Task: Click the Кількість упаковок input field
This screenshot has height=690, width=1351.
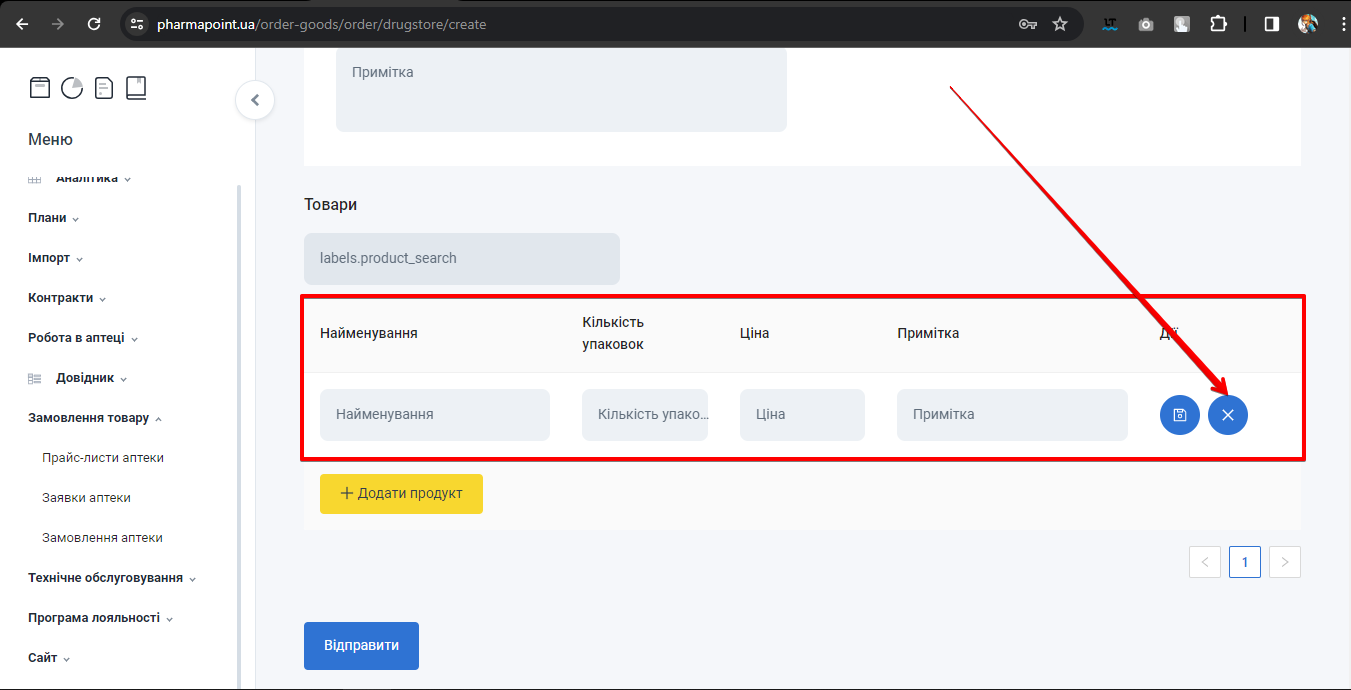Action: pyautogui.click(x=645, y=415)
